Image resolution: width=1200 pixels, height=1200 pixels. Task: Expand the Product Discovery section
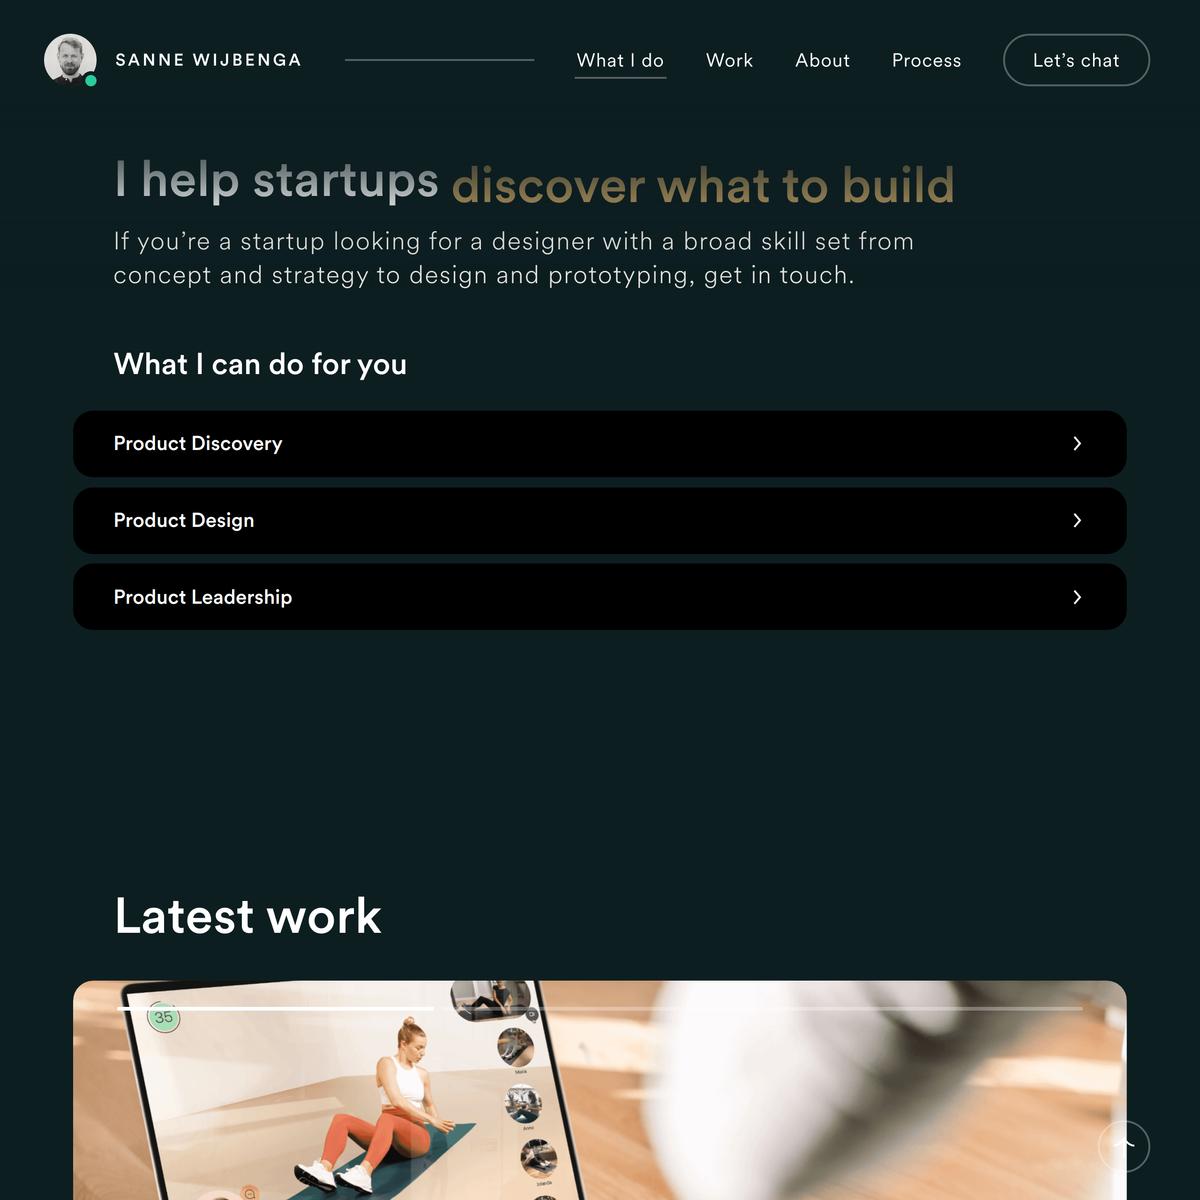point(600,443)
